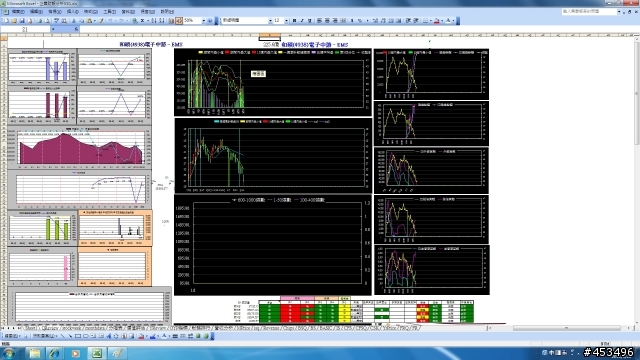Open Print Preview from the toolbar
This screenshot has height=360, width=640.
point(47,20)
